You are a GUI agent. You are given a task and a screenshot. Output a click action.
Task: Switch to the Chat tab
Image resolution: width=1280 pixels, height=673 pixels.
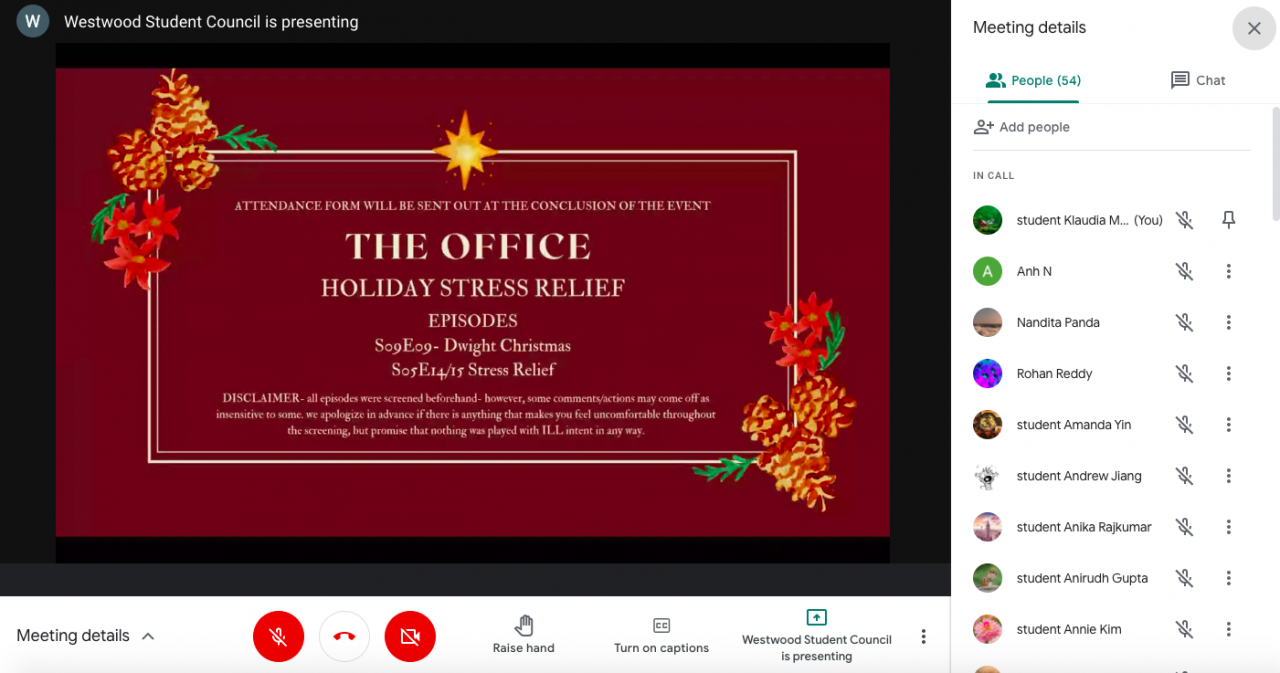1197,80
